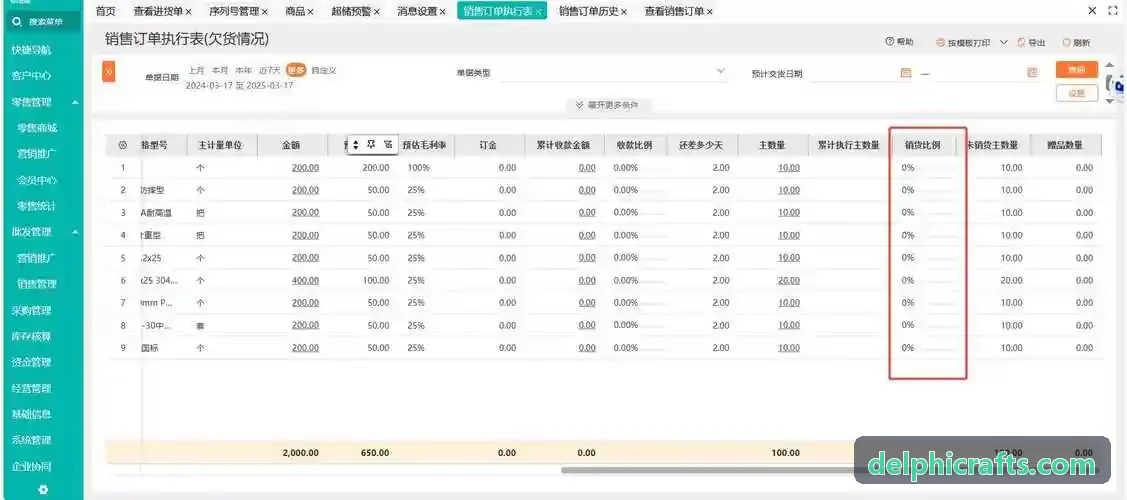Open 客户中心 in the sidebar
Viewport: 1127px width, 500px height.
point(32,75)
